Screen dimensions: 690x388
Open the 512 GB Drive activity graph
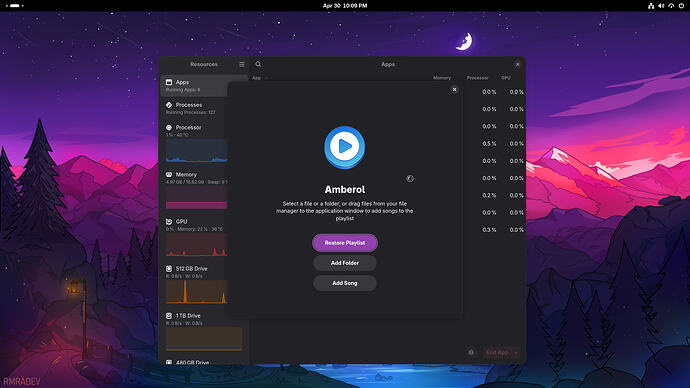(197, 292)
